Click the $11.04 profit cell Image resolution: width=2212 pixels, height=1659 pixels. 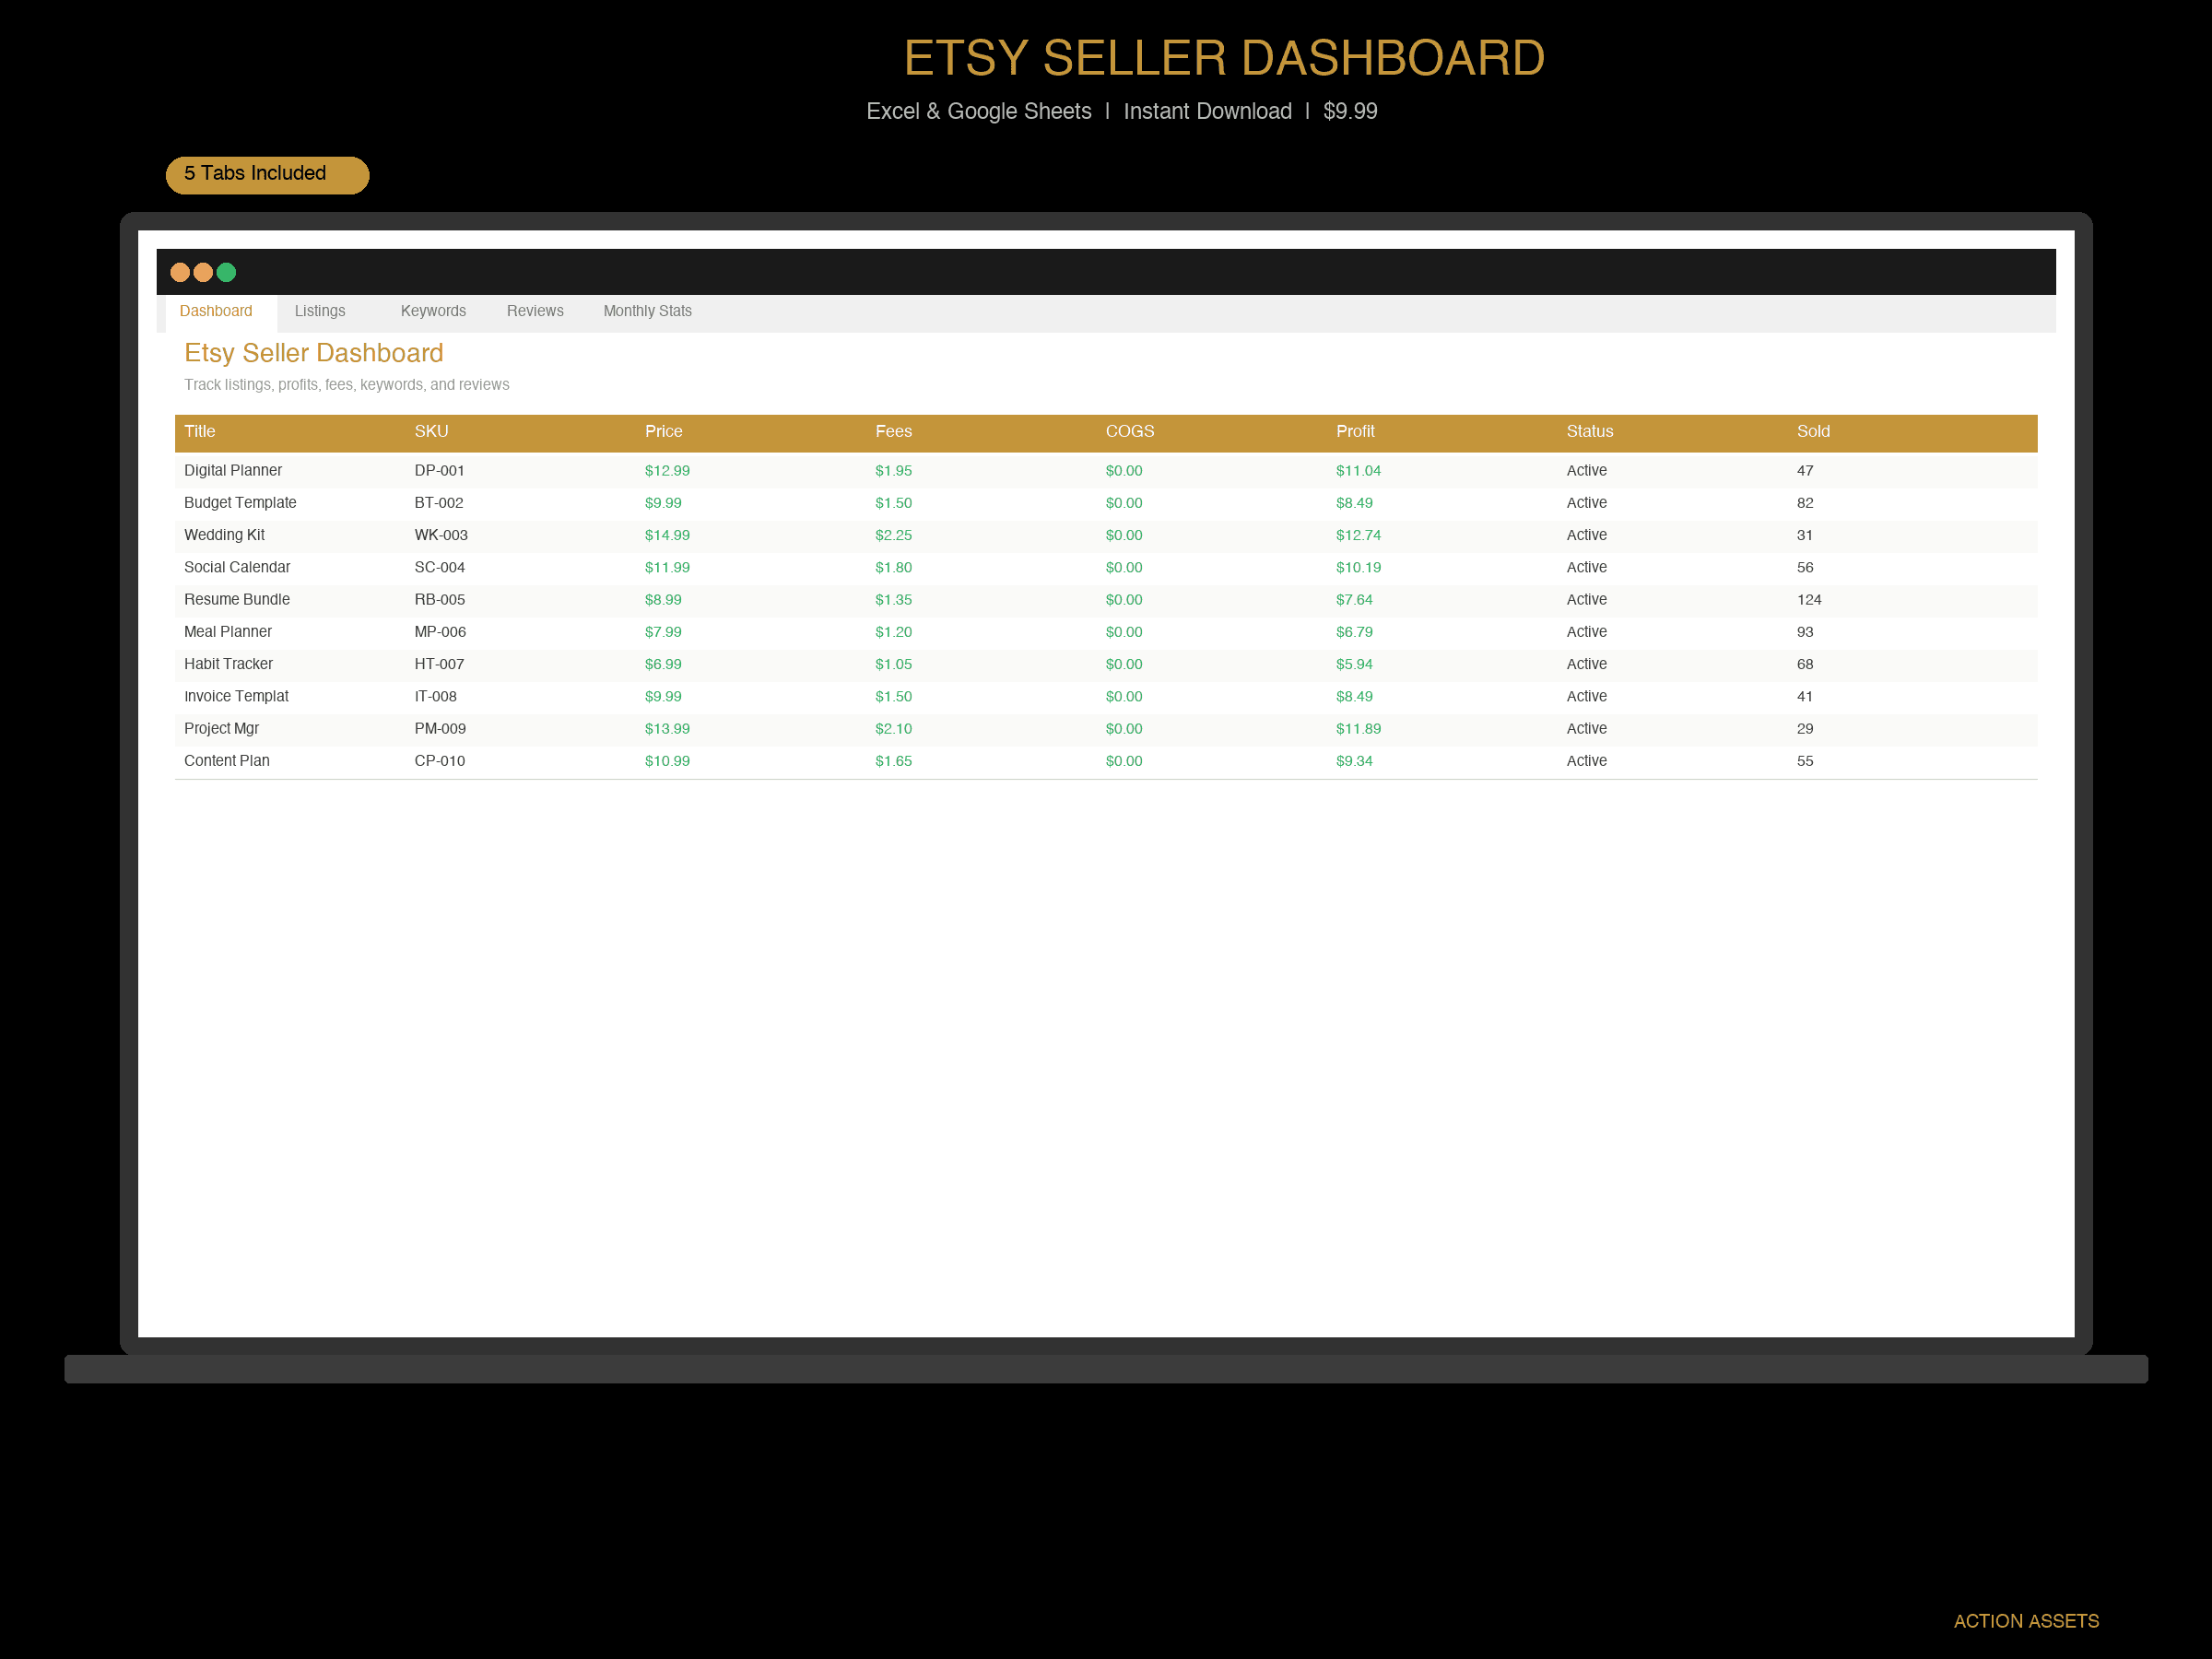click(1358, 470)
